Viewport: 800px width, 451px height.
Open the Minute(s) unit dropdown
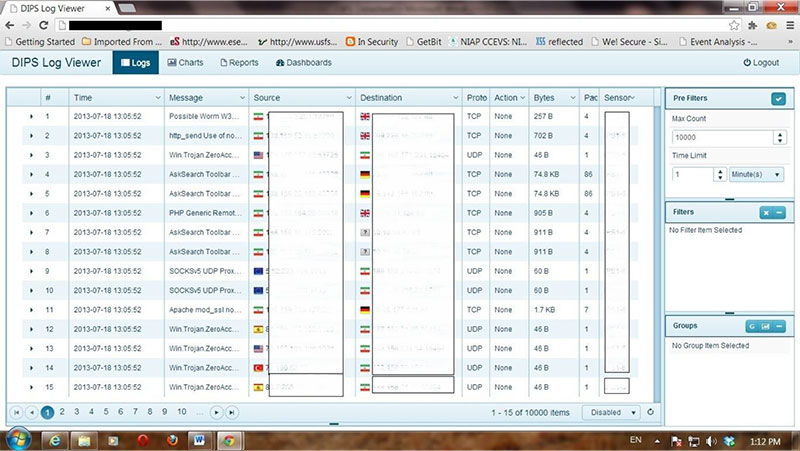(x=756, y=174)
